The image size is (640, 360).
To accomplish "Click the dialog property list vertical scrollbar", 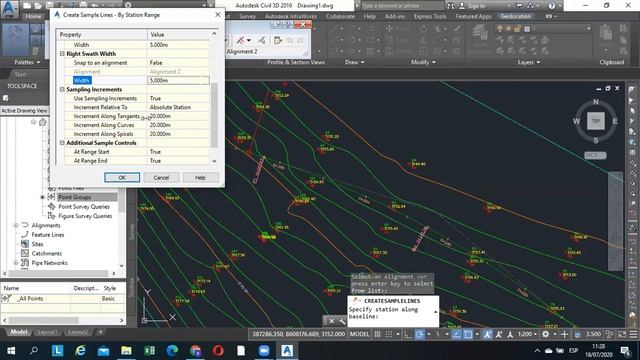I will [214, 114].
